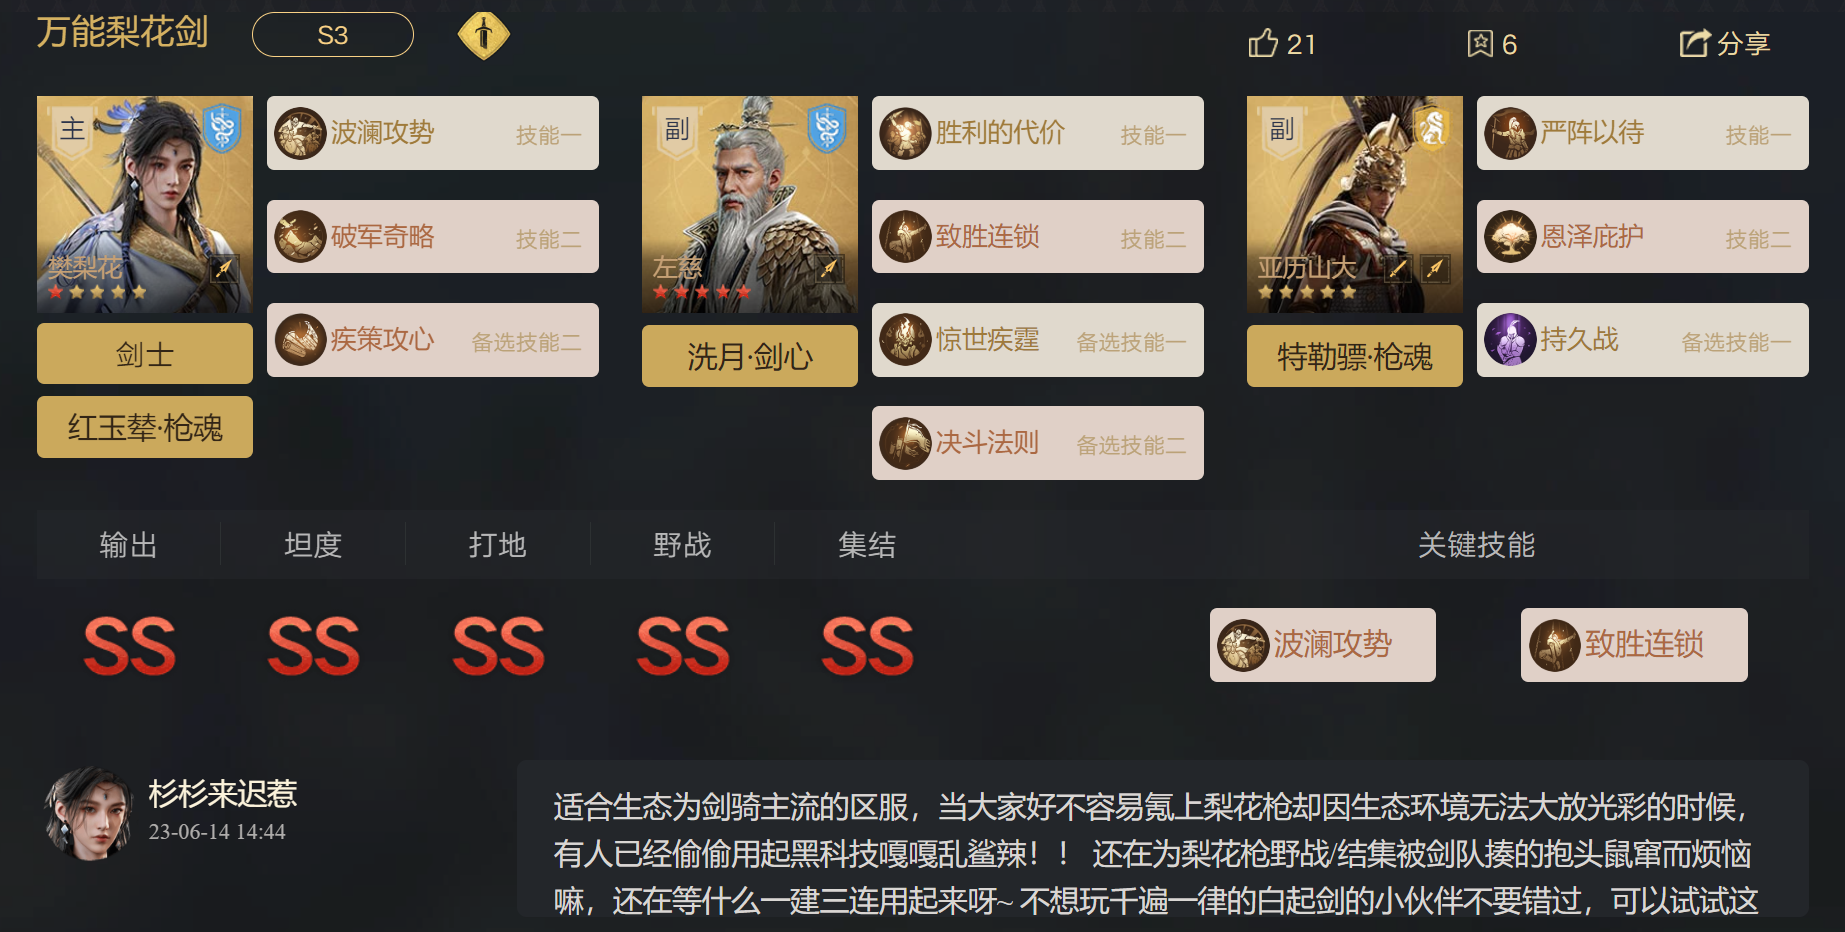Select the 野战 rating column header
Image resolution: width=1845 pixels, height=932 pixels.
pos(682,545)
